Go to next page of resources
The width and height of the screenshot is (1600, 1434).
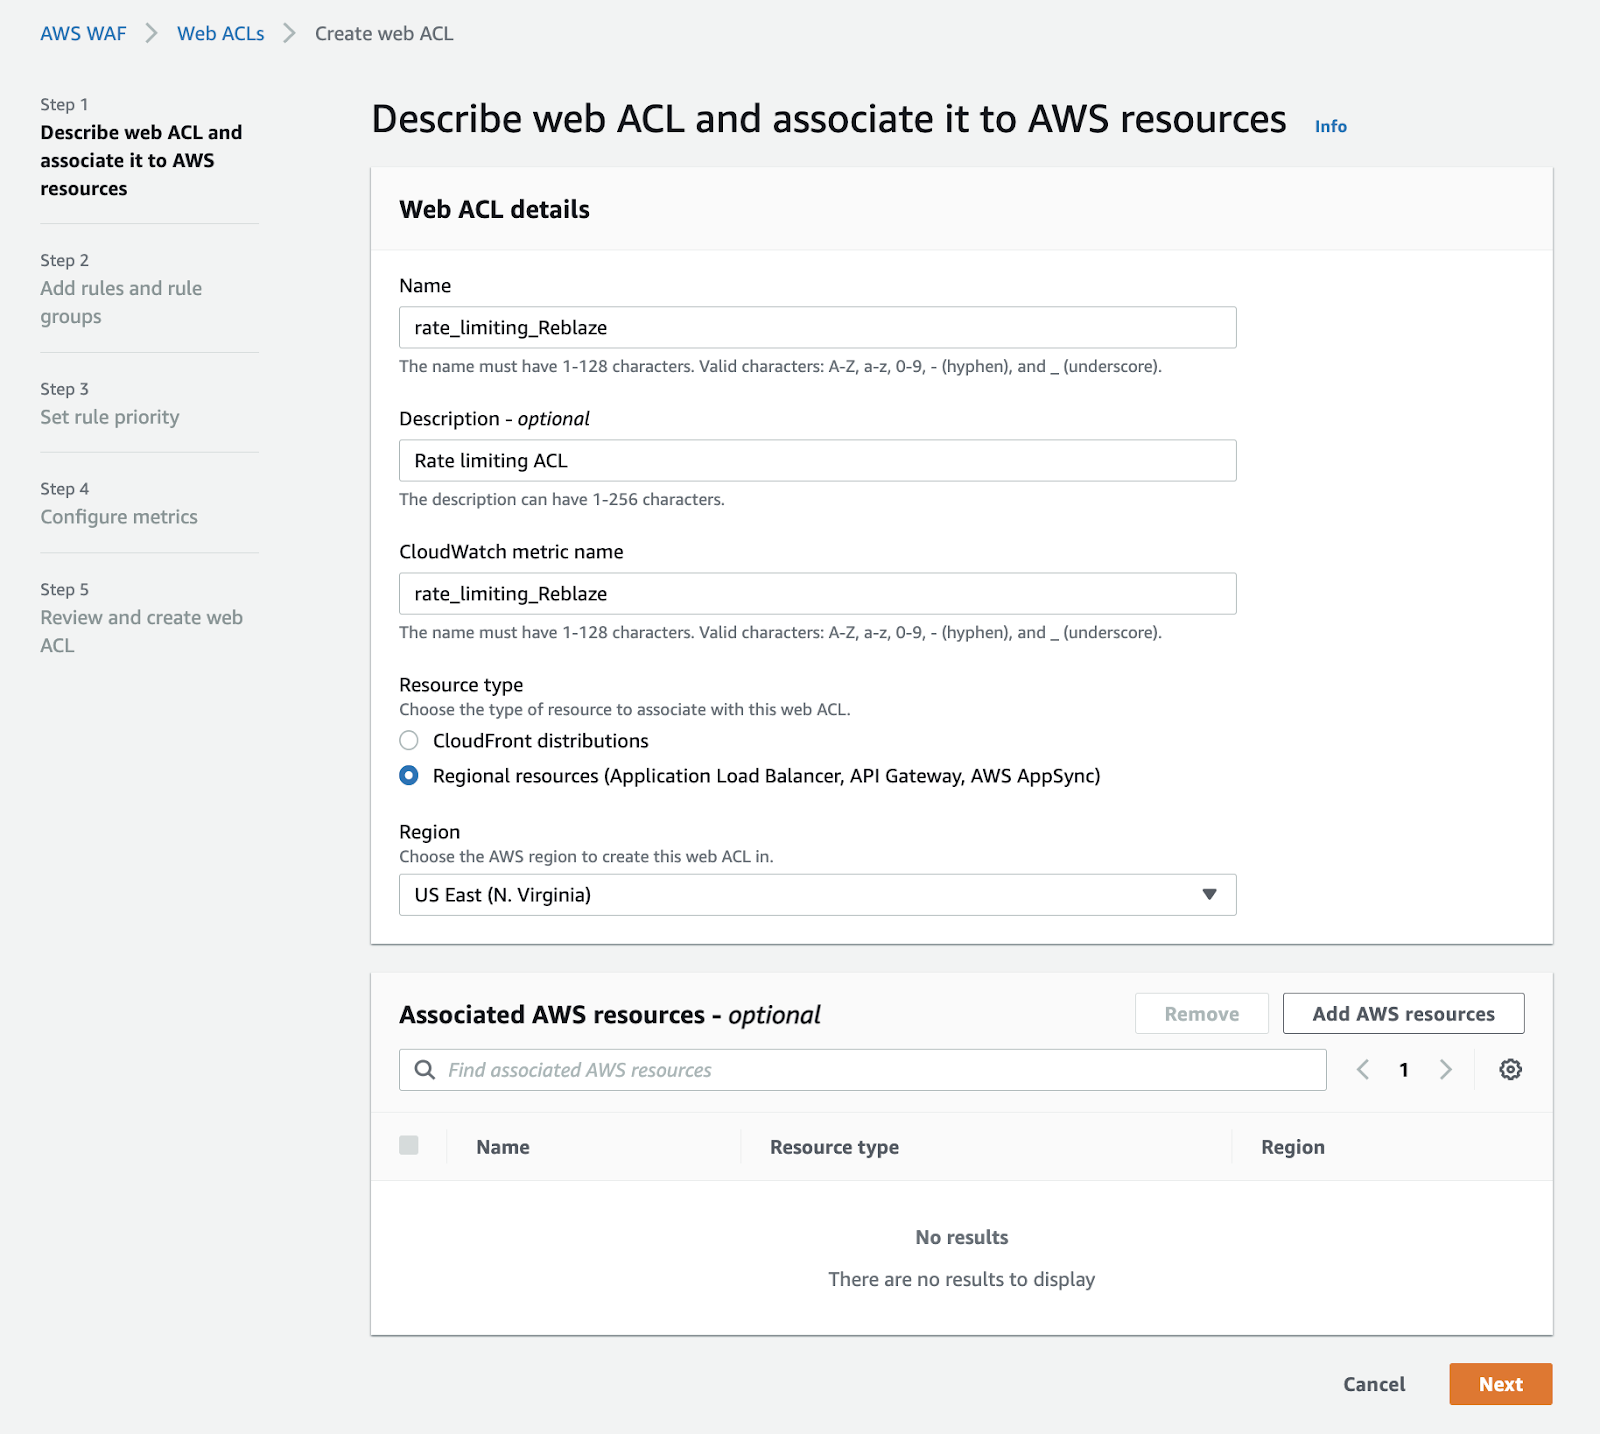(x=1445, y=1070)
